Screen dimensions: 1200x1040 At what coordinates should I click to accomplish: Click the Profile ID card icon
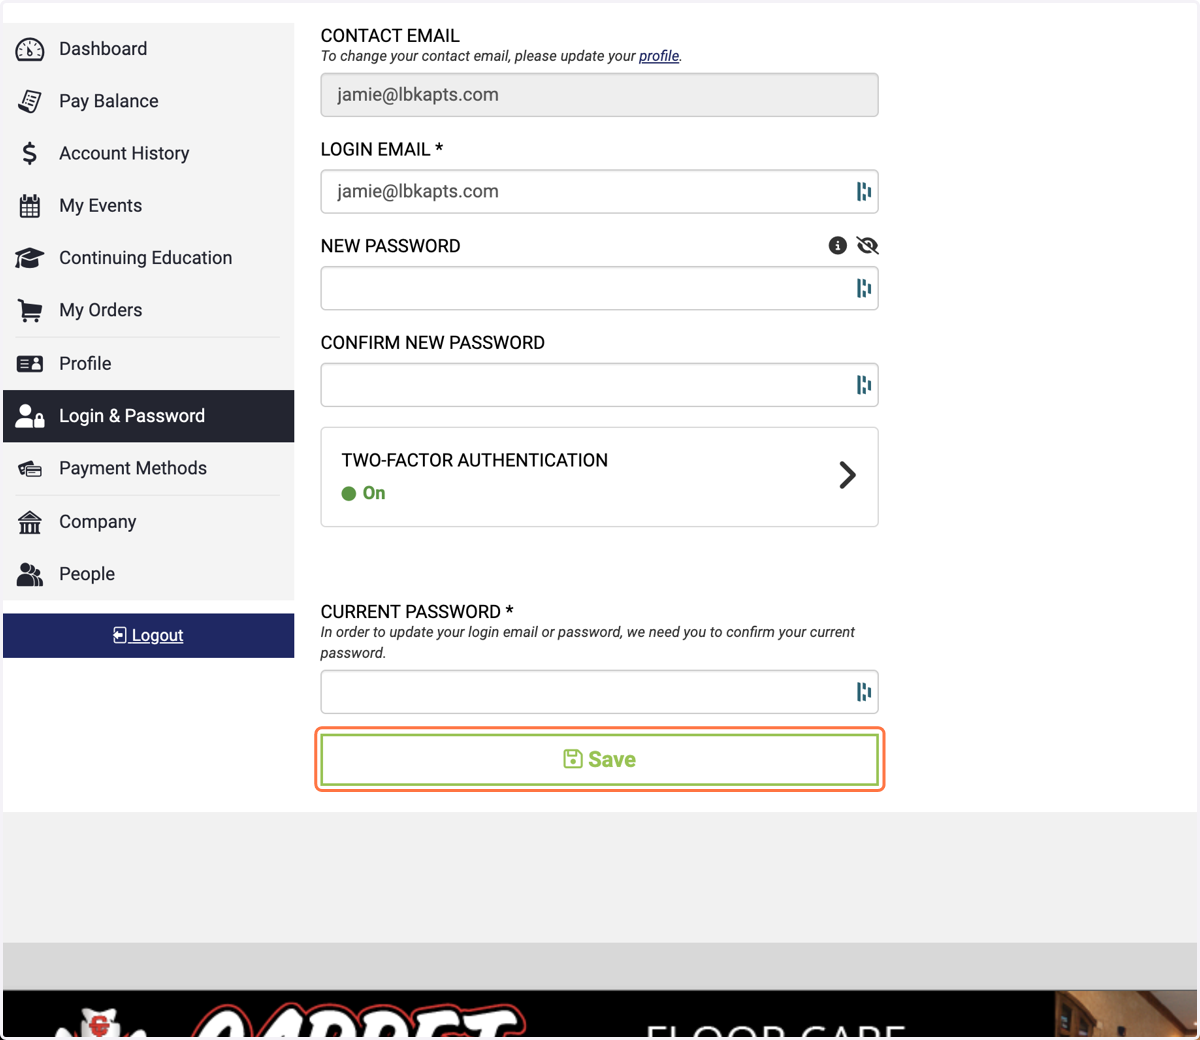30,364
